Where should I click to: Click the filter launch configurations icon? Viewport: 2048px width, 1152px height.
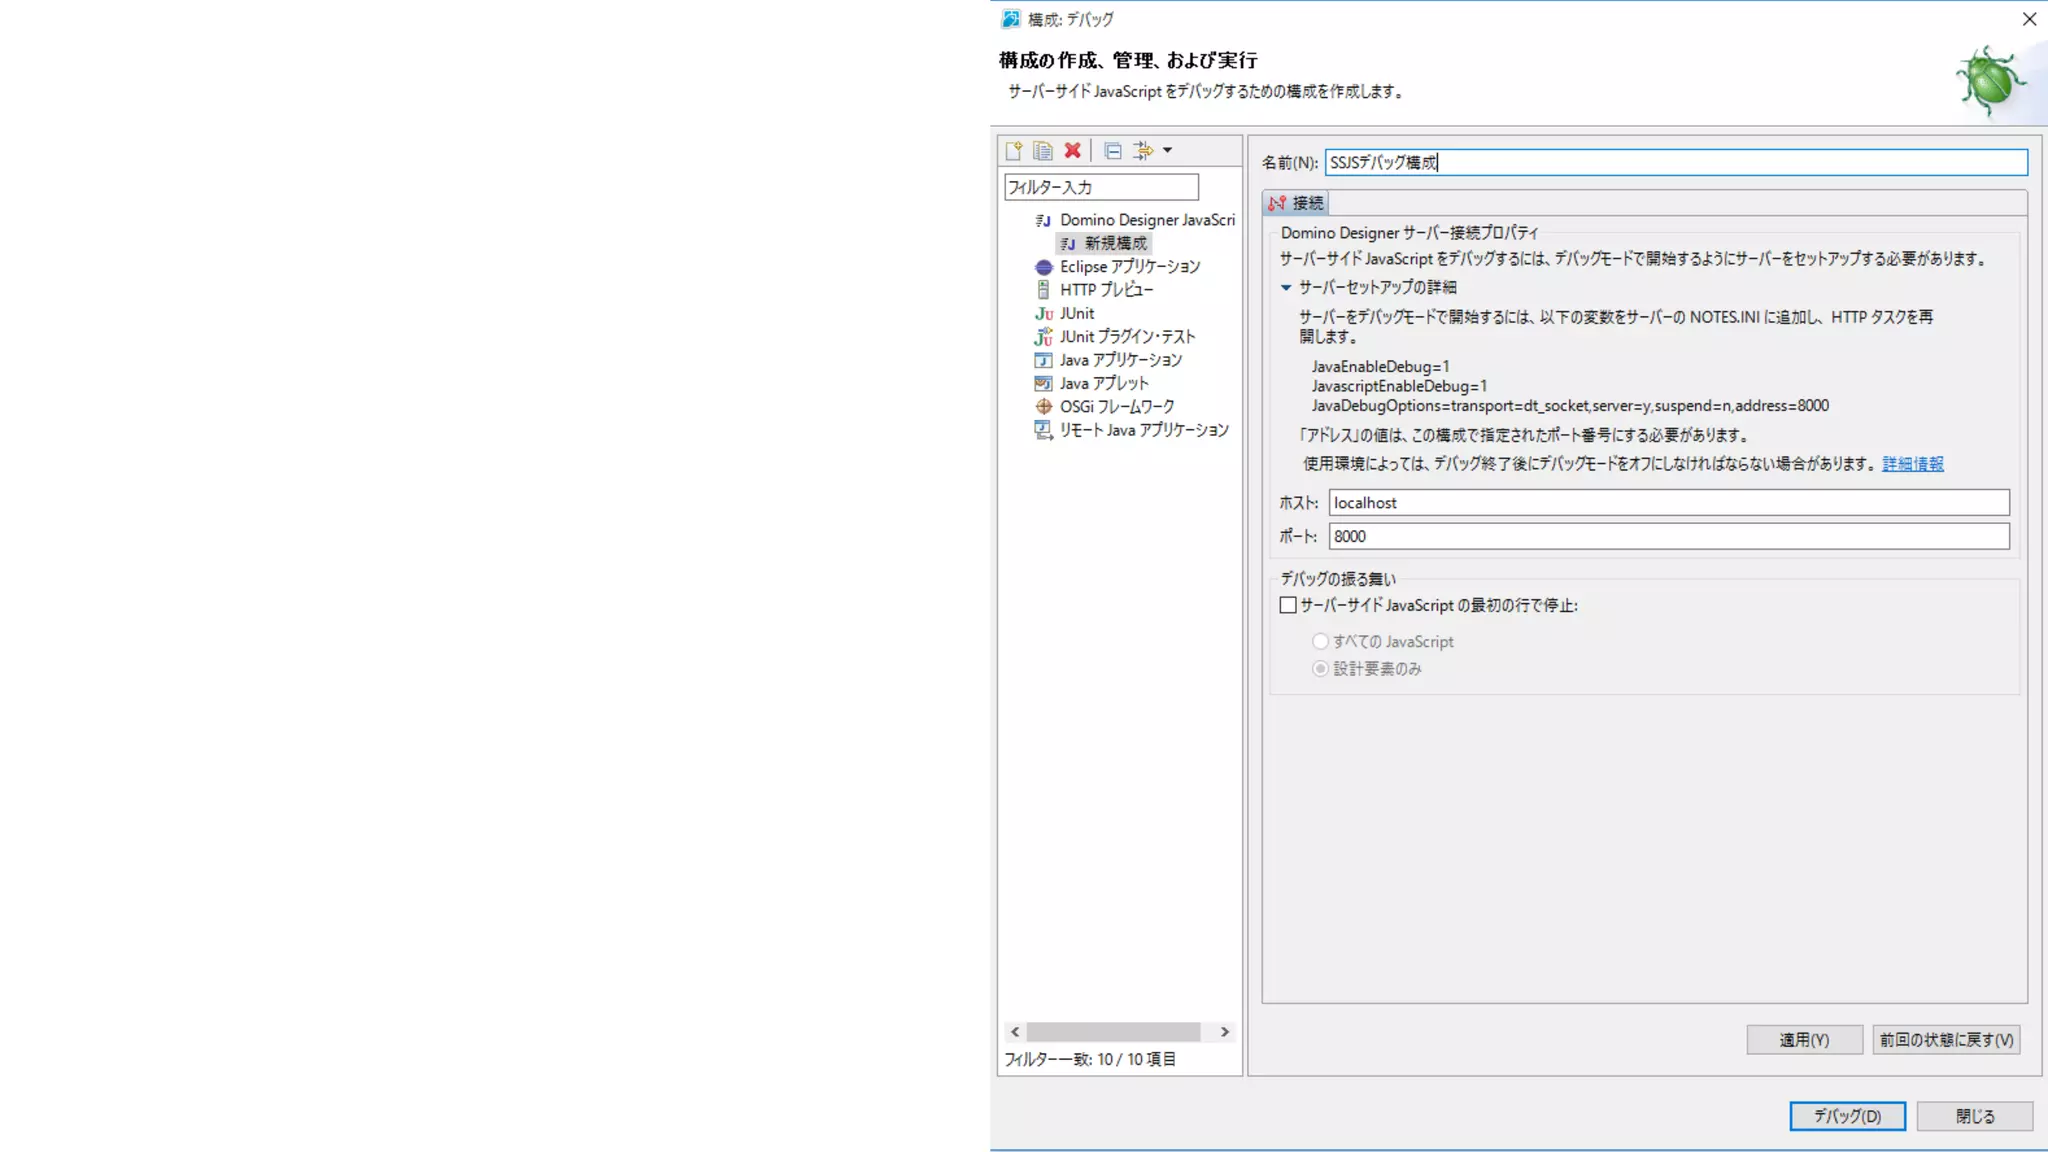click(x=1142, y=151)
